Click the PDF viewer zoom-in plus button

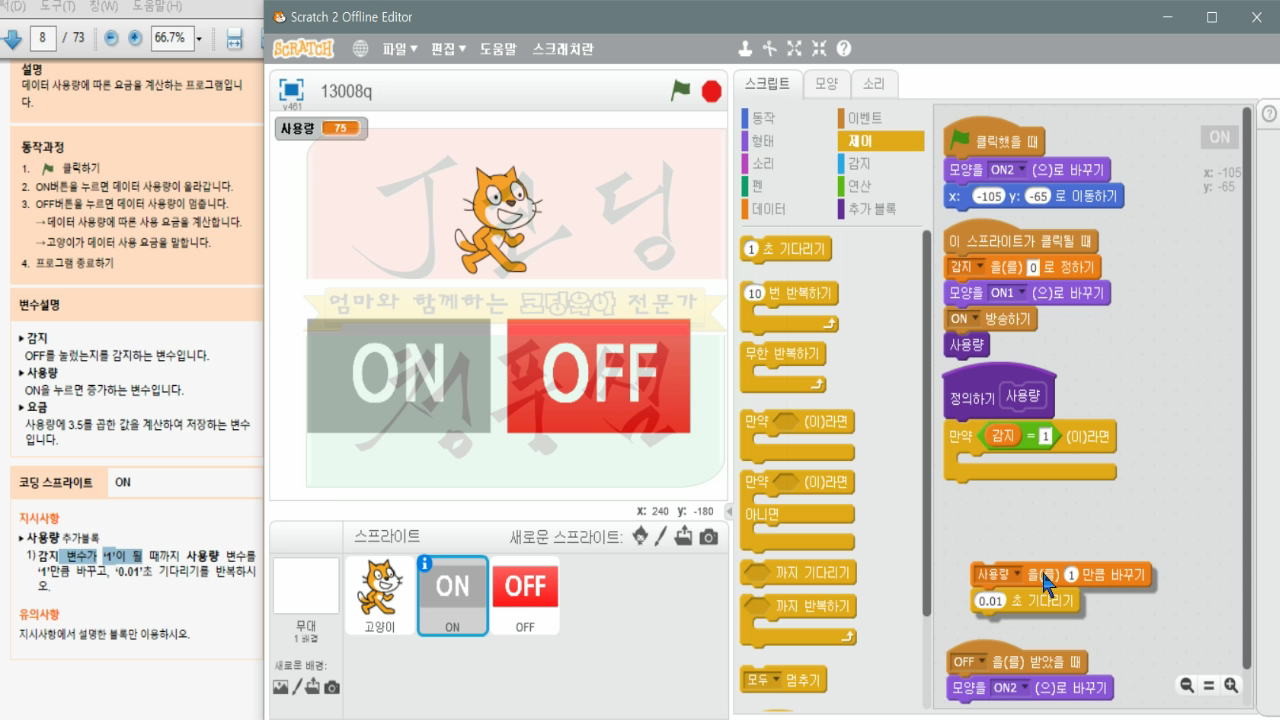coord(134,38)
